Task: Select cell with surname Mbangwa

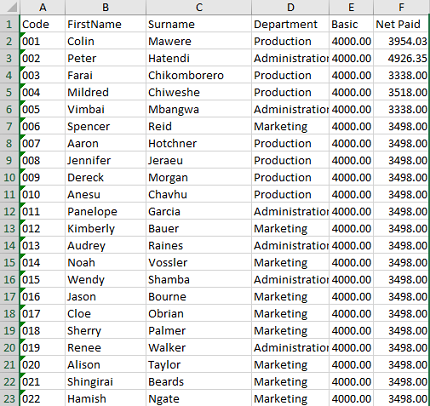Action: click(x=199, y=109)
